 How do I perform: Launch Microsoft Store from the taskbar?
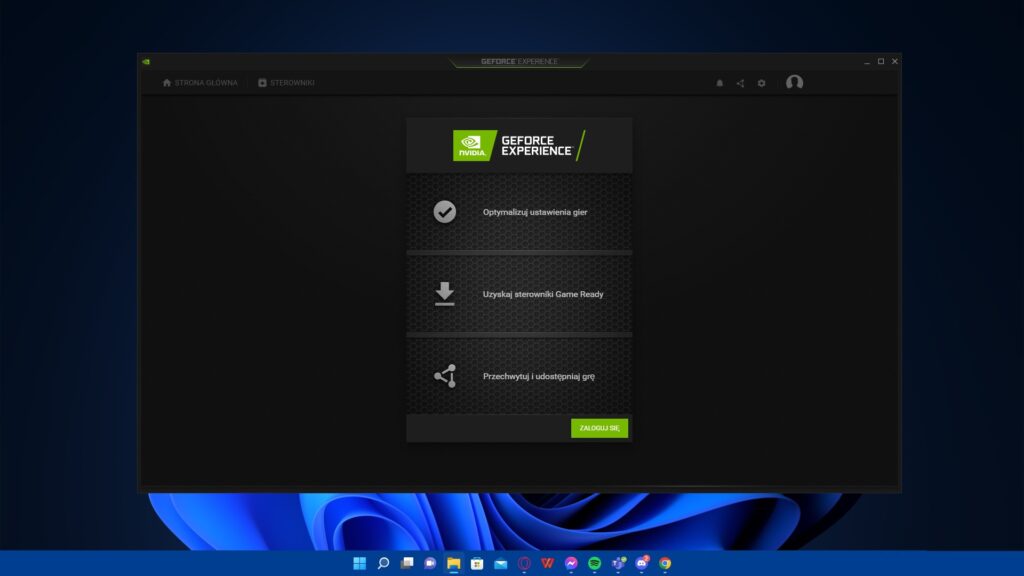[477, 563]
